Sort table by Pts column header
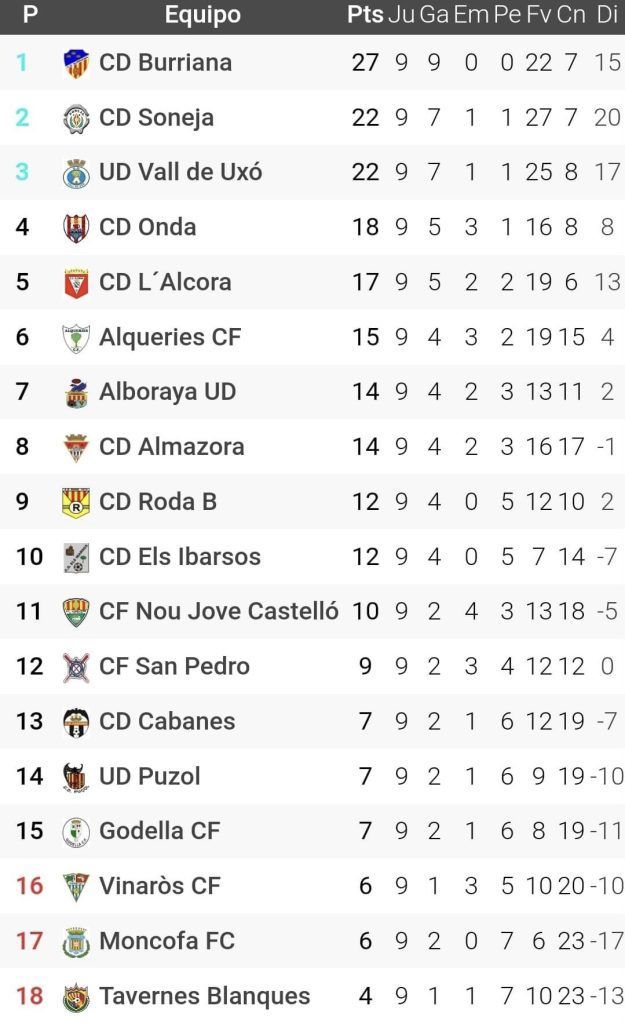Viewport: 625px width, 1024px height. tap(365, 15)
